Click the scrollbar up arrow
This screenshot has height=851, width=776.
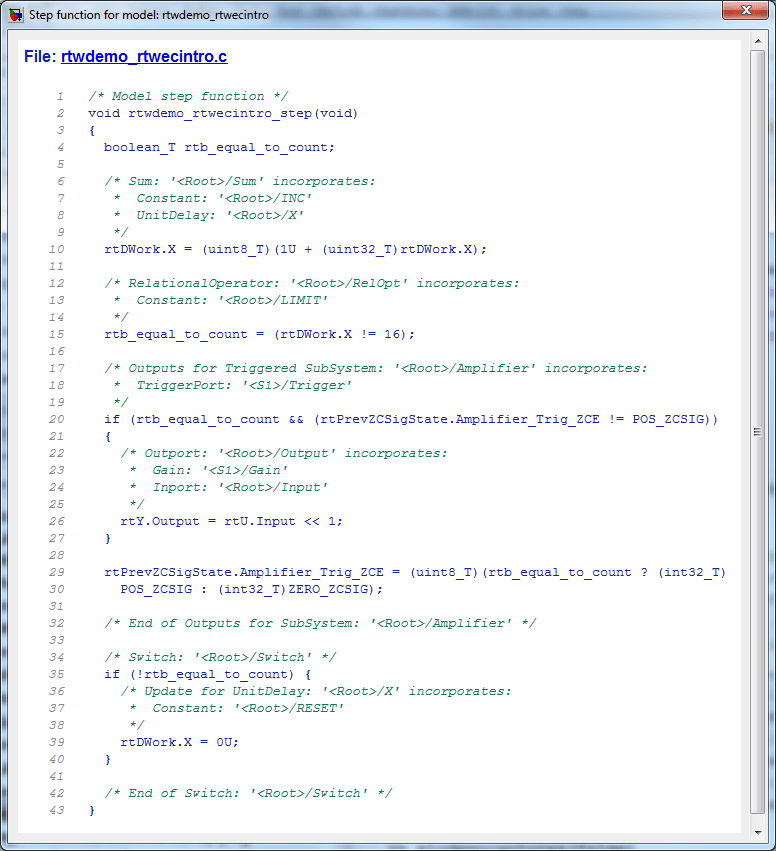758,41
